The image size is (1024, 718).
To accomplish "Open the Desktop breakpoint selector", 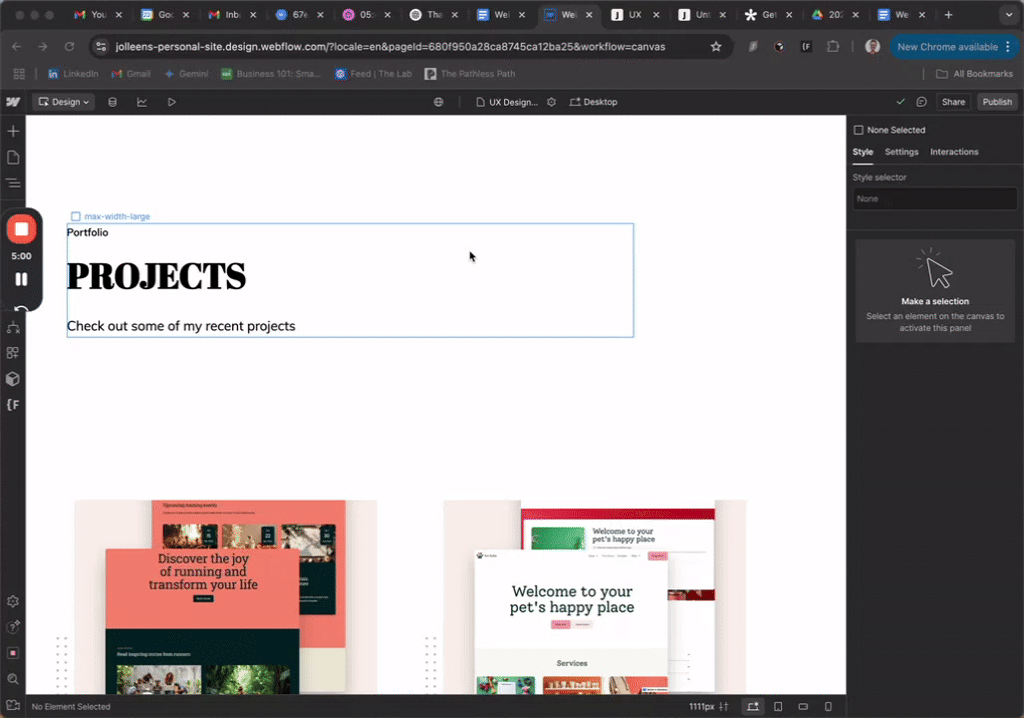I will (593, 101).
